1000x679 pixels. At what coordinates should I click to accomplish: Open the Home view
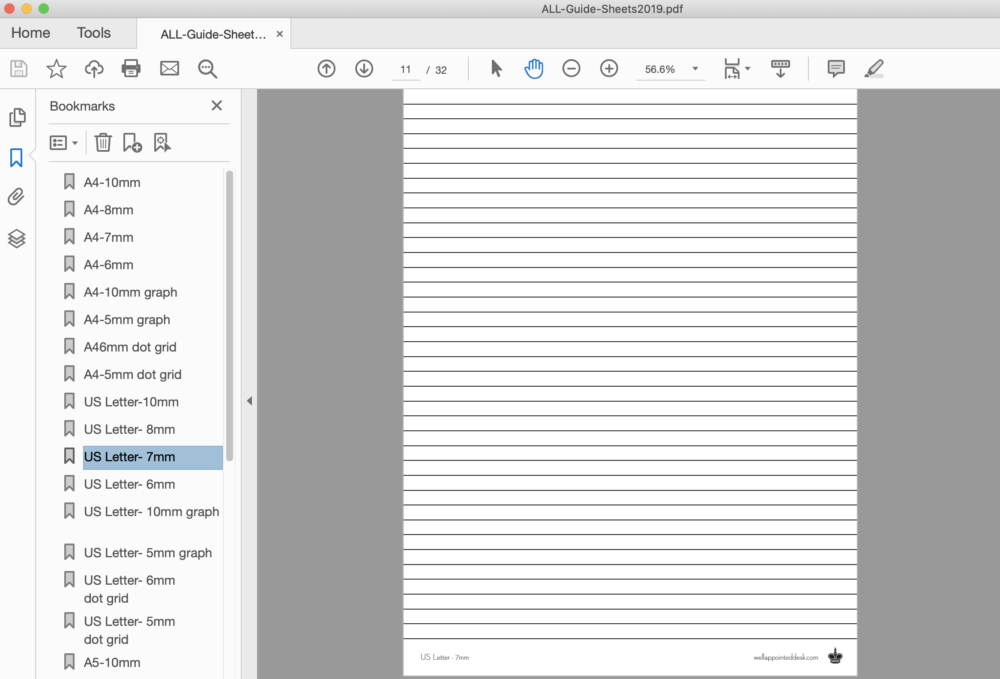(30, 32)
